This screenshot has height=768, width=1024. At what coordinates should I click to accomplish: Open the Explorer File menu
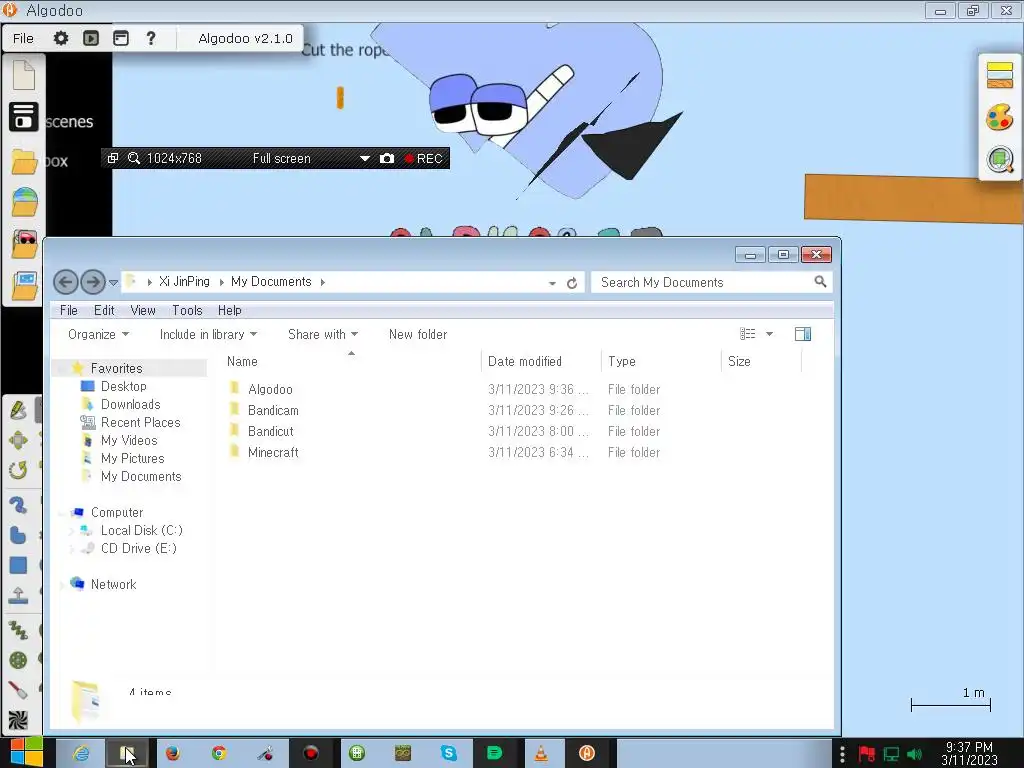point(69,310)
